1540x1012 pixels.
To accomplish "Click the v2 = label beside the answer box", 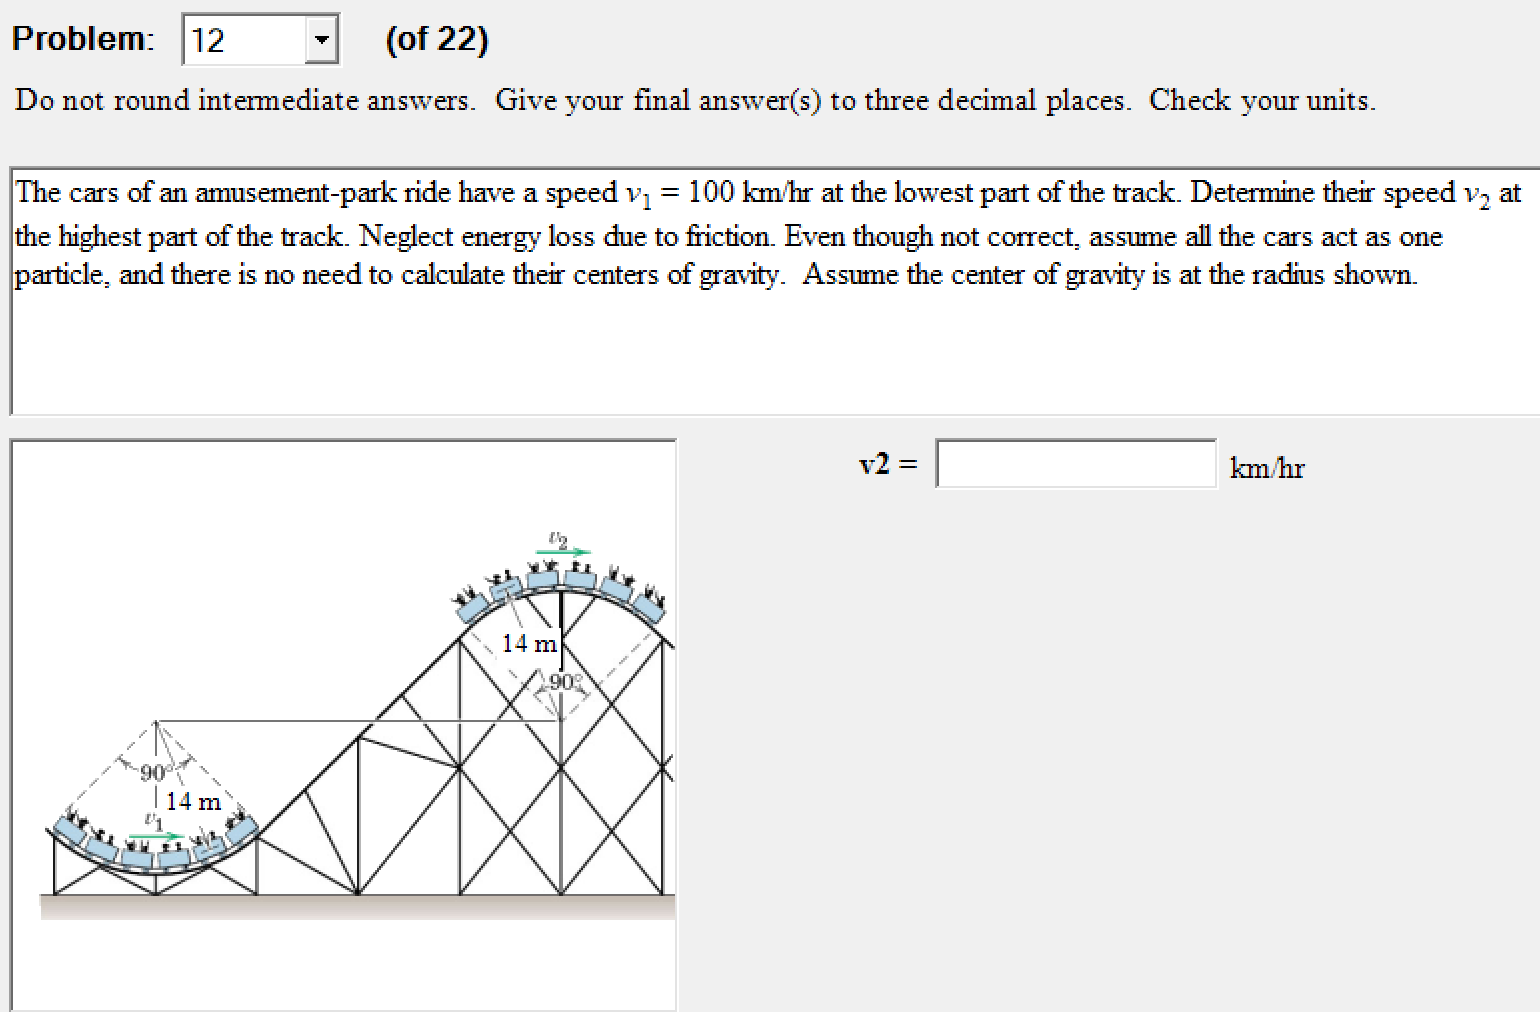I will pos(885,463).
